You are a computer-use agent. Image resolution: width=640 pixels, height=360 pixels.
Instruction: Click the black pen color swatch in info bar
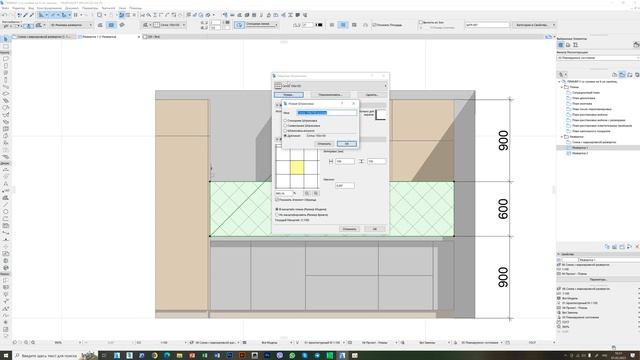(x=320, y=25)
